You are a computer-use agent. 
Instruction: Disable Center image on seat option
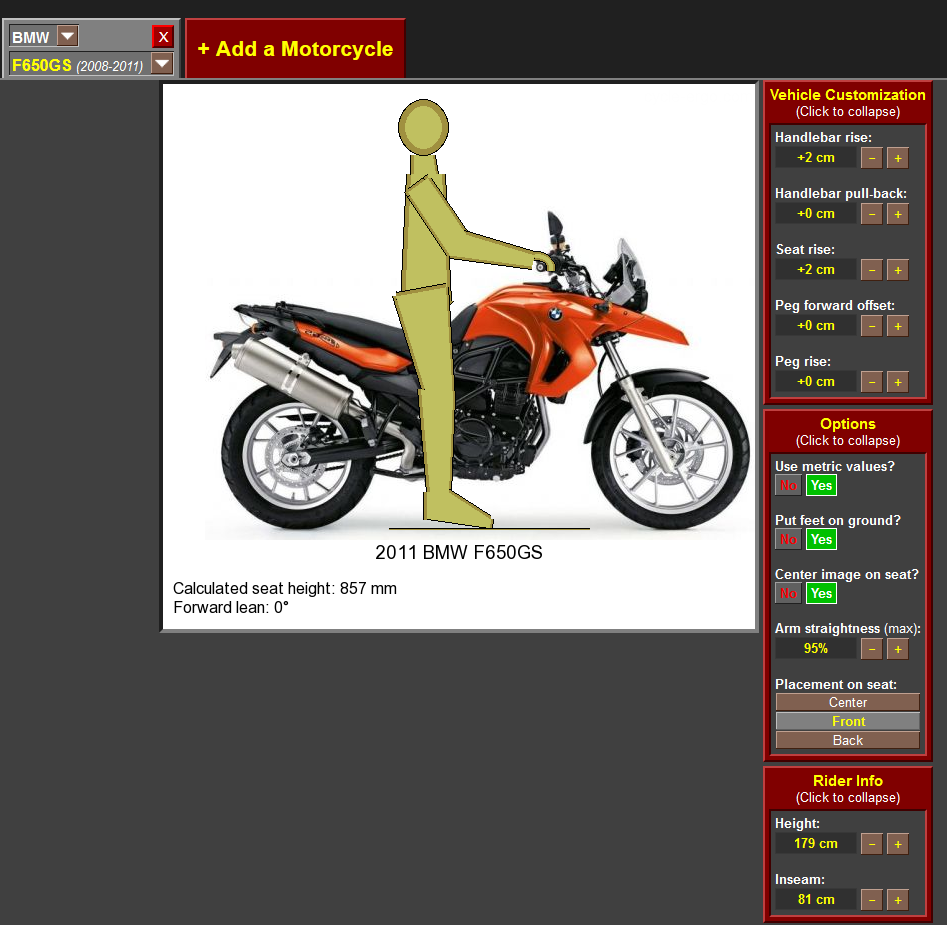click(788, 594)
